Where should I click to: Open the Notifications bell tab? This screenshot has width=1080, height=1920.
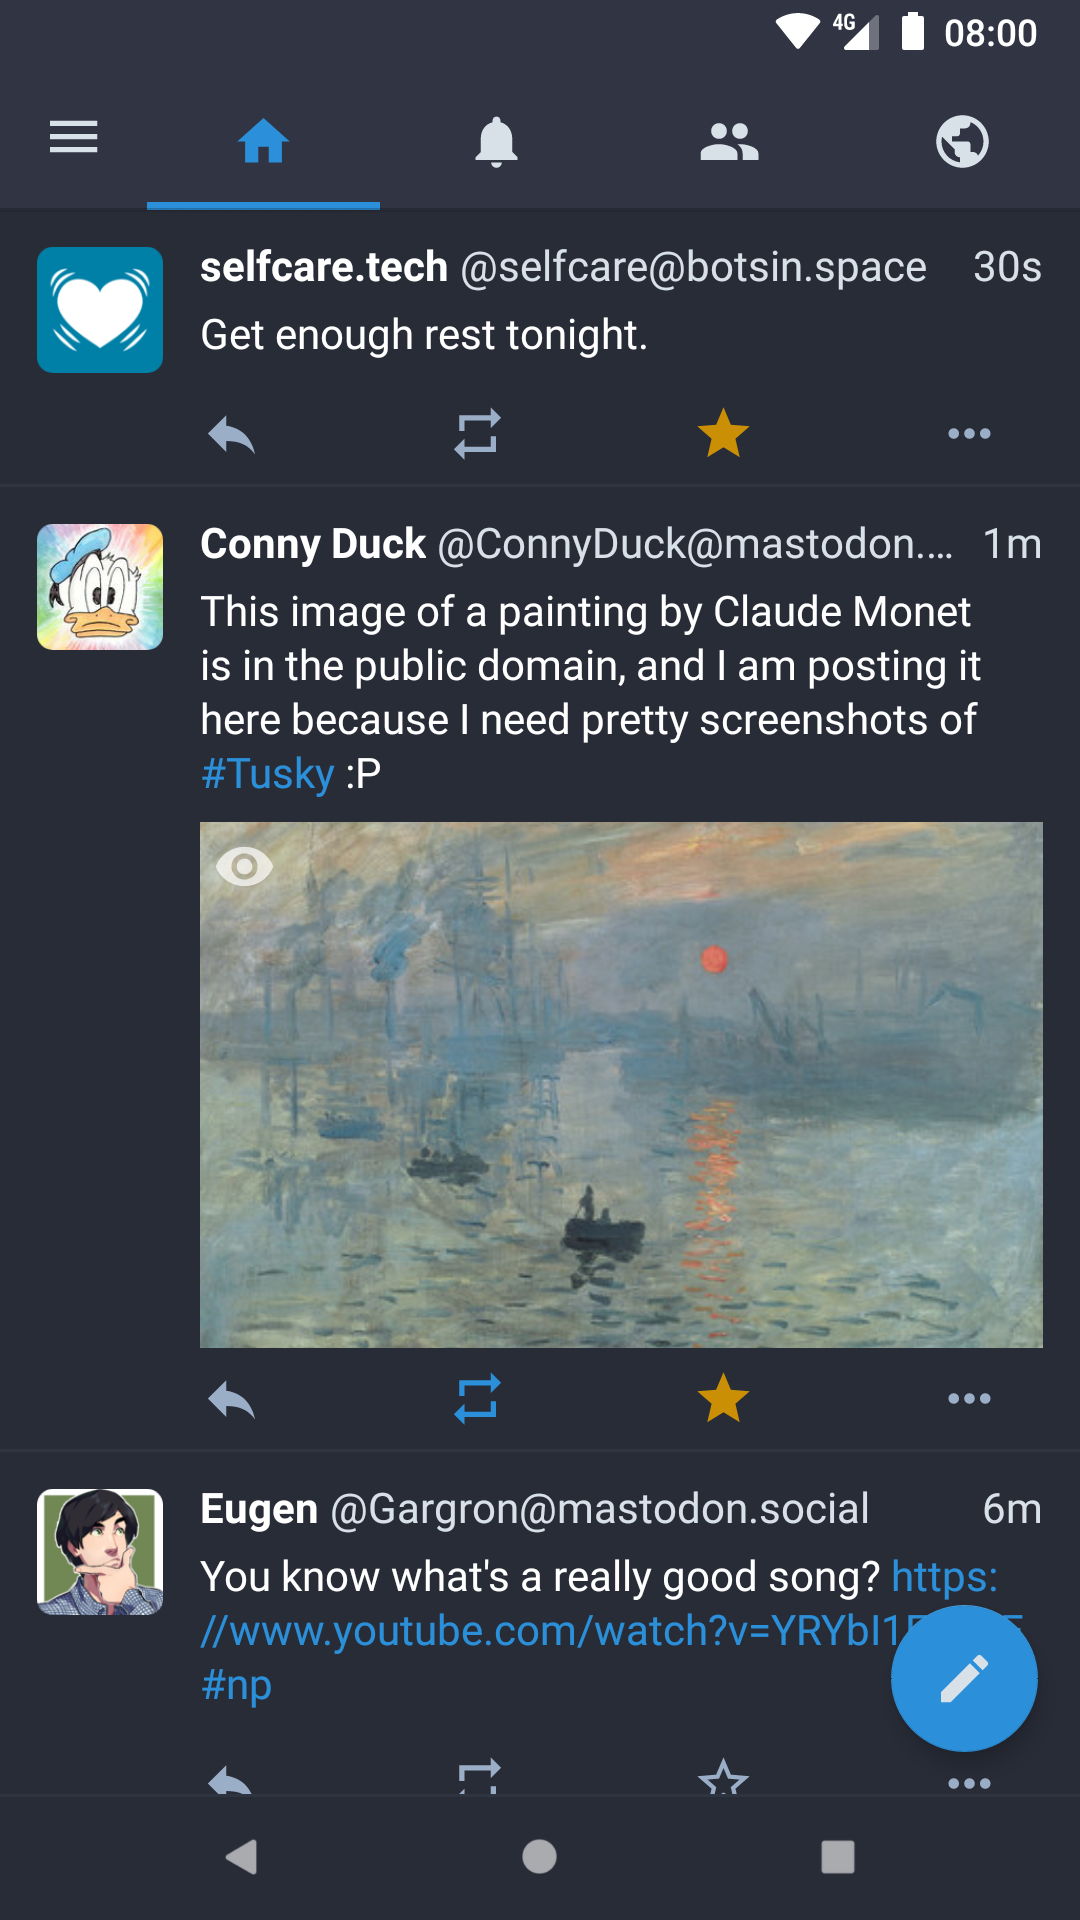[x=496, y=141]
